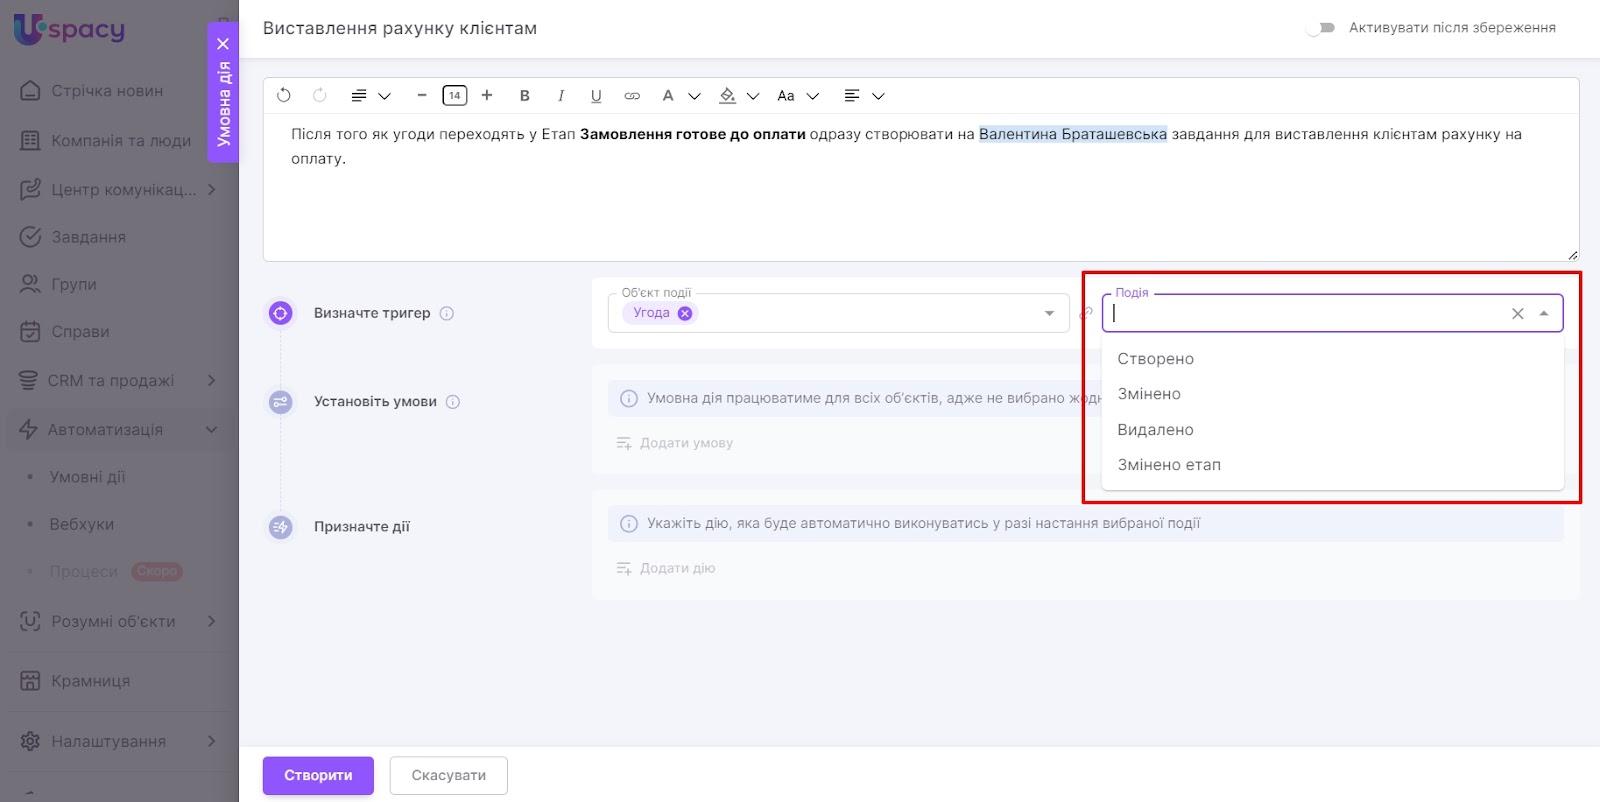Decrease font size with minus icon
Image resolution: width=1600 pixels, height=802 pixels.
[422, 95]
